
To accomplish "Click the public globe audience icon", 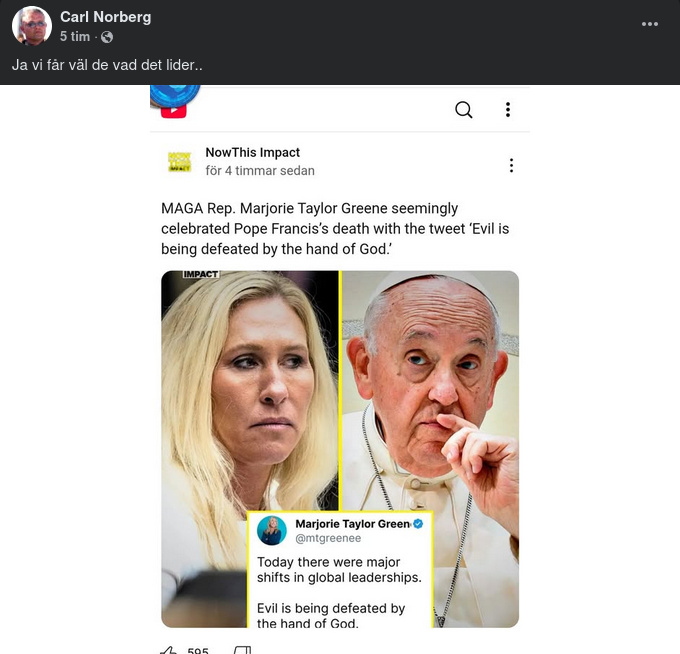I will point(107,37).
